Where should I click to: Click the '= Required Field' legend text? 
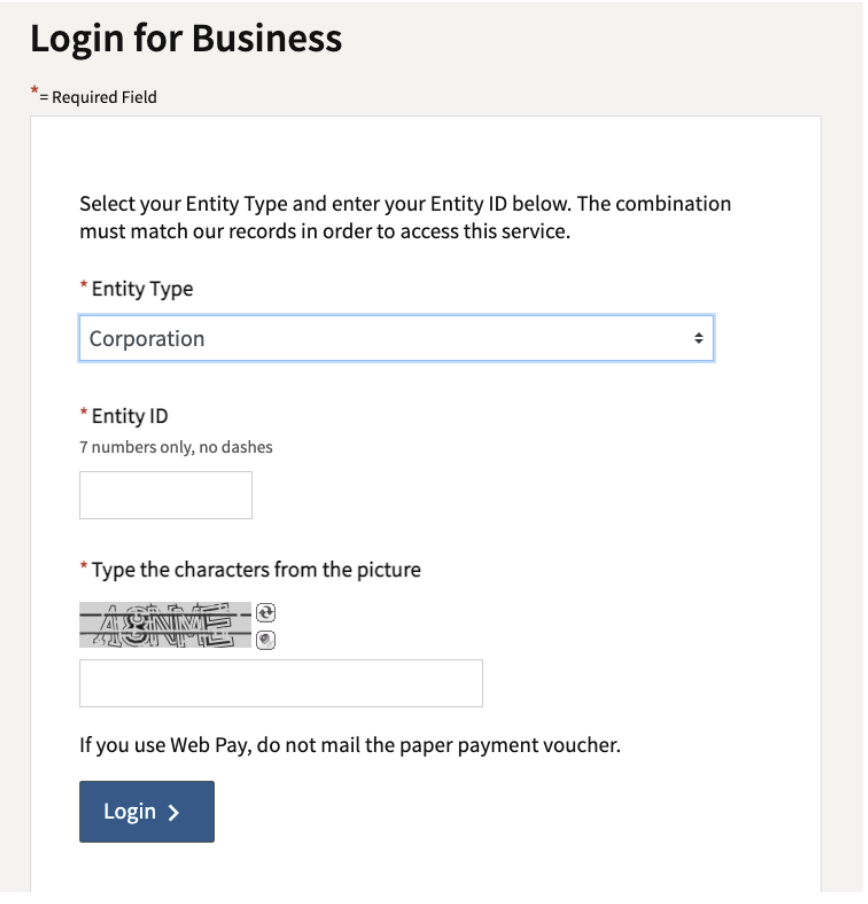(x=99, y=97)
